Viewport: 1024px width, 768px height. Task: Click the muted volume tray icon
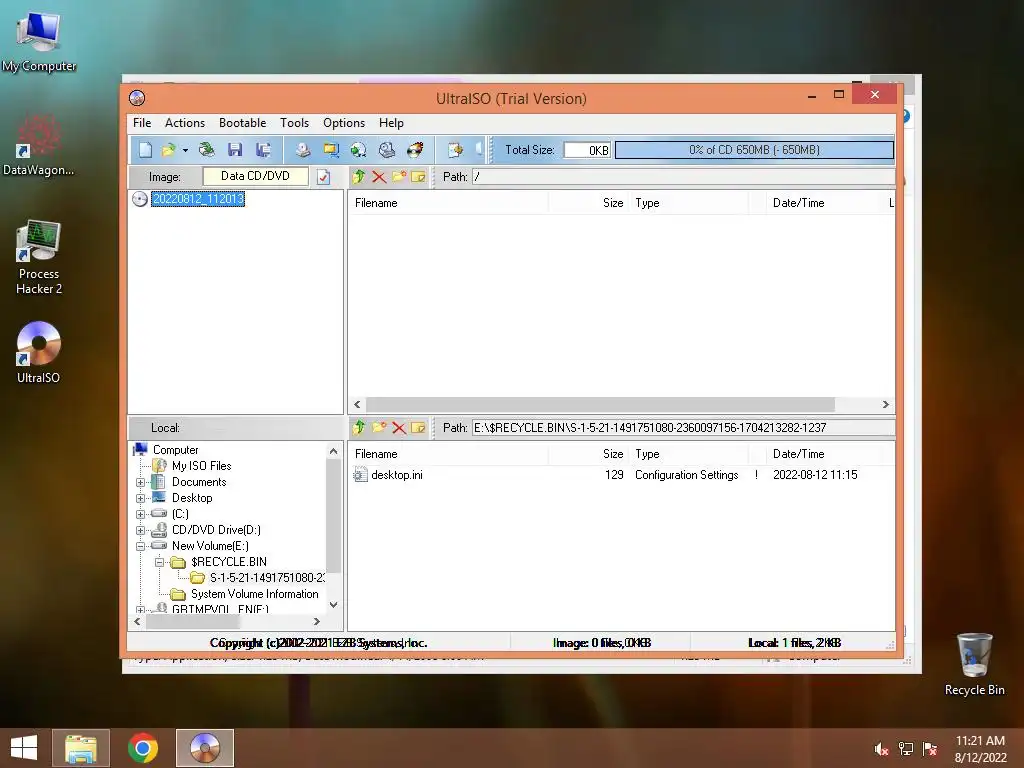click(882, 749)
